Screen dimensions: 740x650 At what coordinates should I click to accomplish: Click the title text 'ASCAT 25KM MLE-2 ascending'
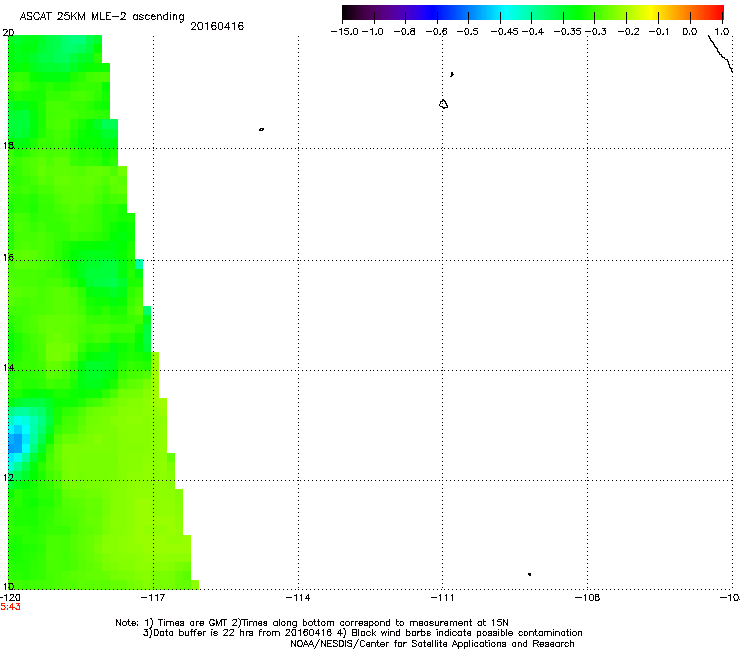click(102, 16)
